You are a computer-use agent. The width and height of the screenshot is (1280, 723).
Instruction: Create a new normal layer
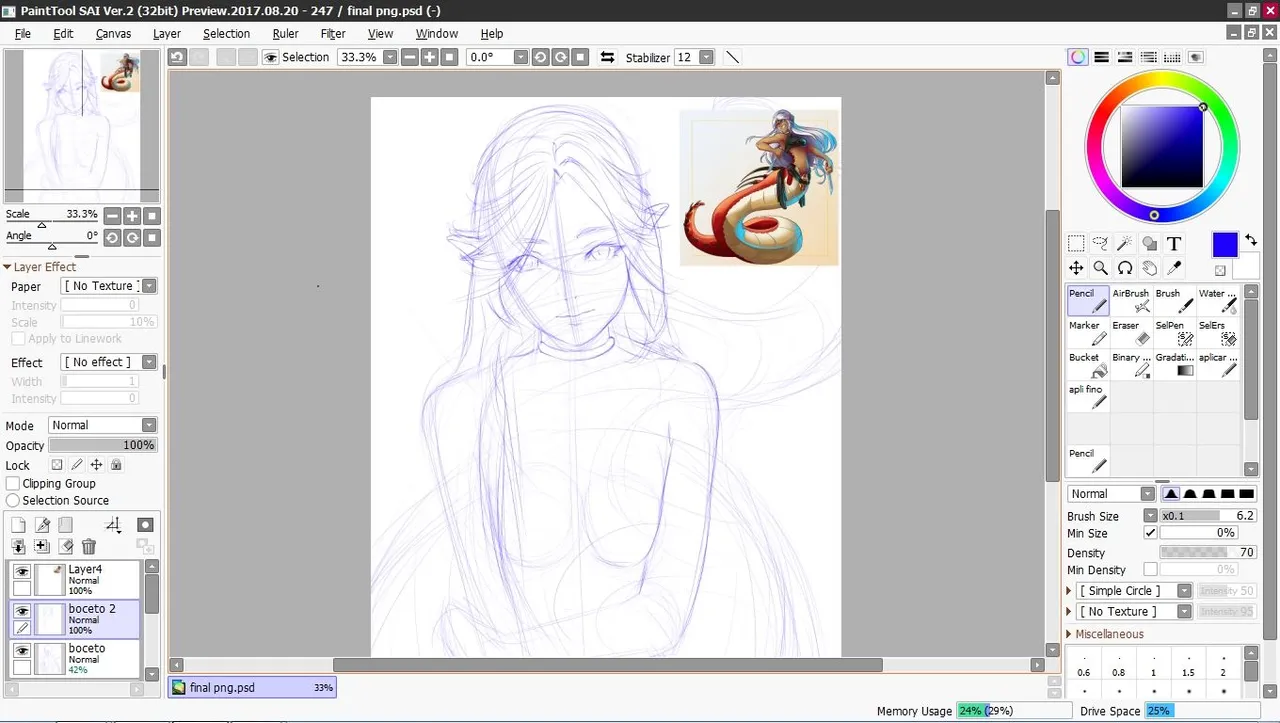pyautogui.click(x=18, y=525)
